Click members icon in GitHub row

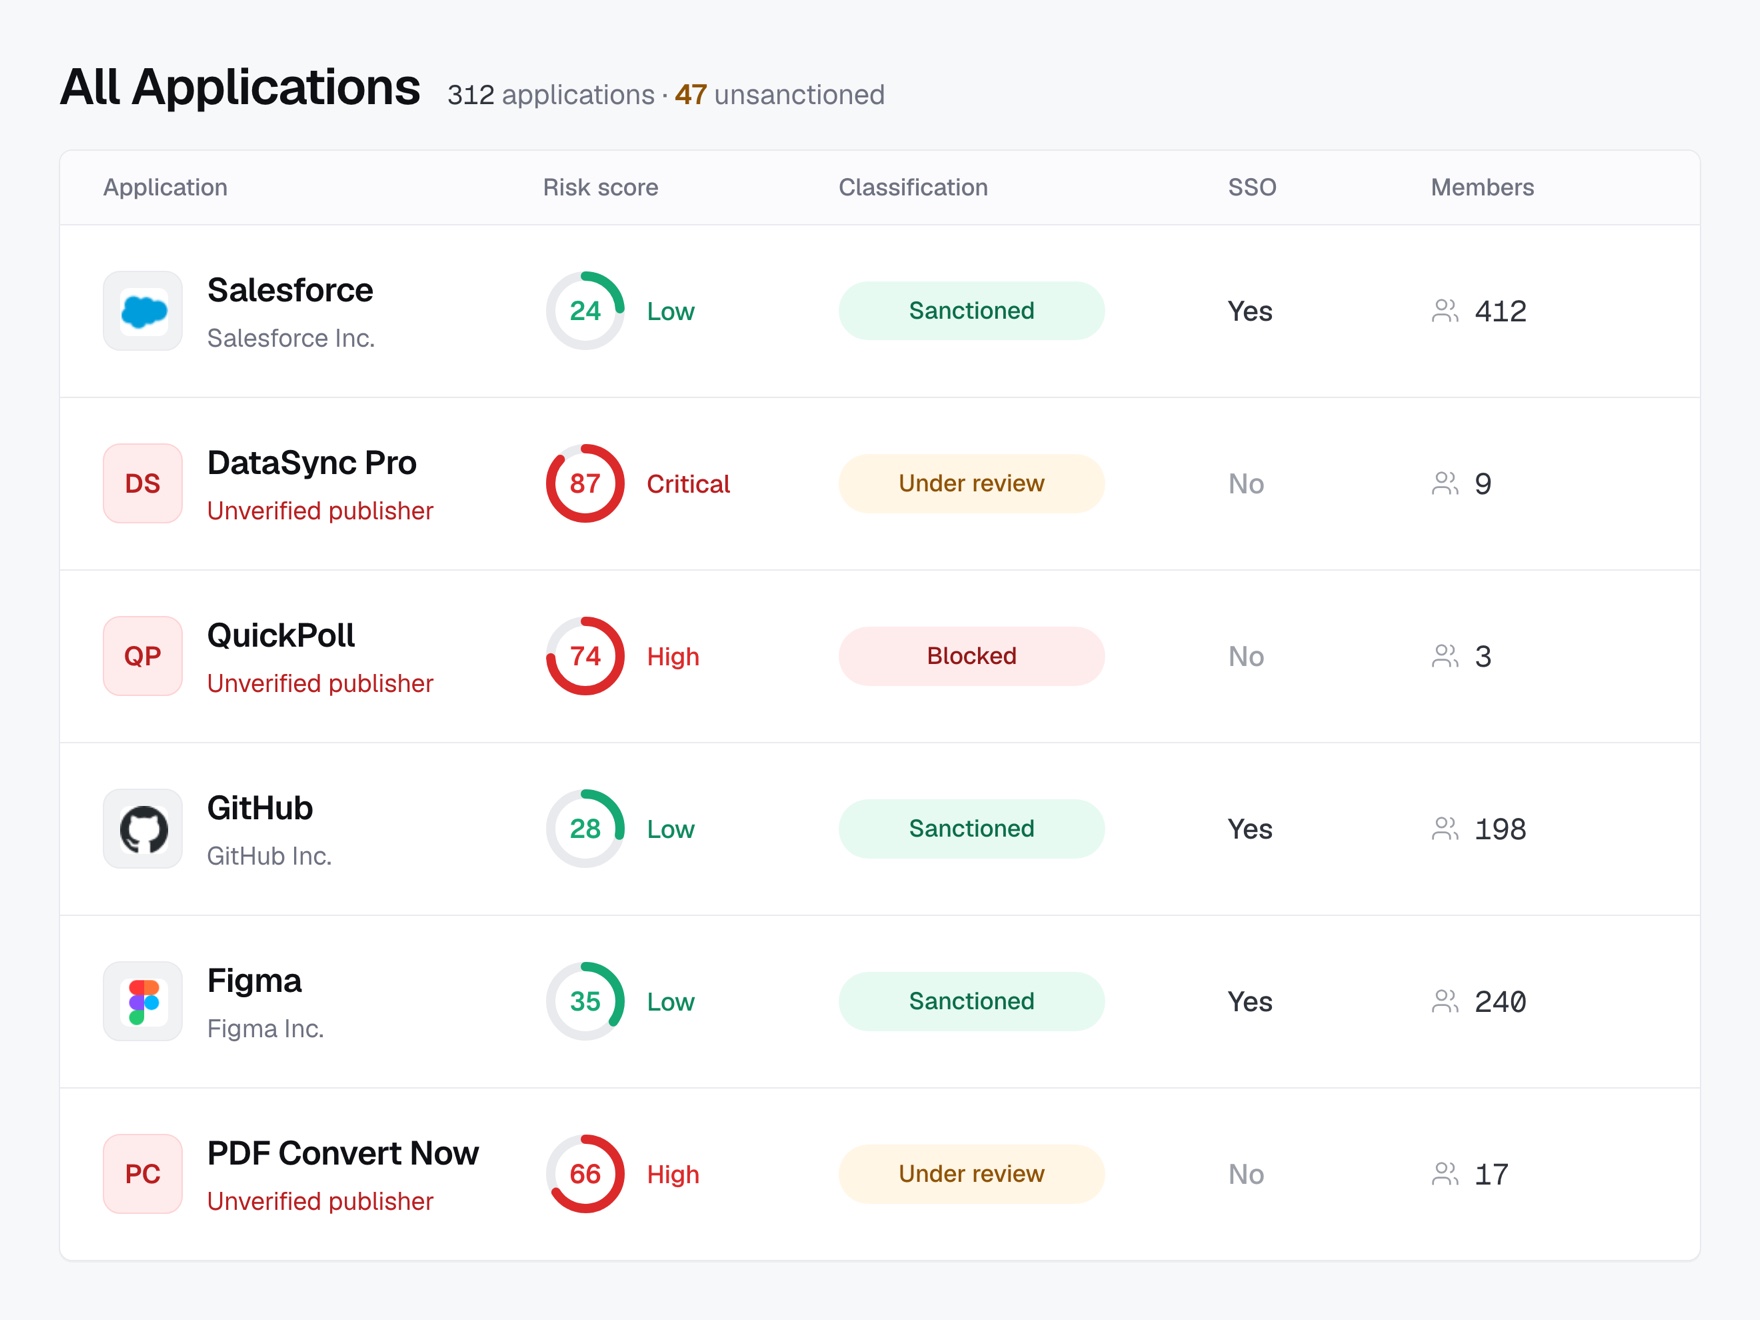pos(1445,829)
